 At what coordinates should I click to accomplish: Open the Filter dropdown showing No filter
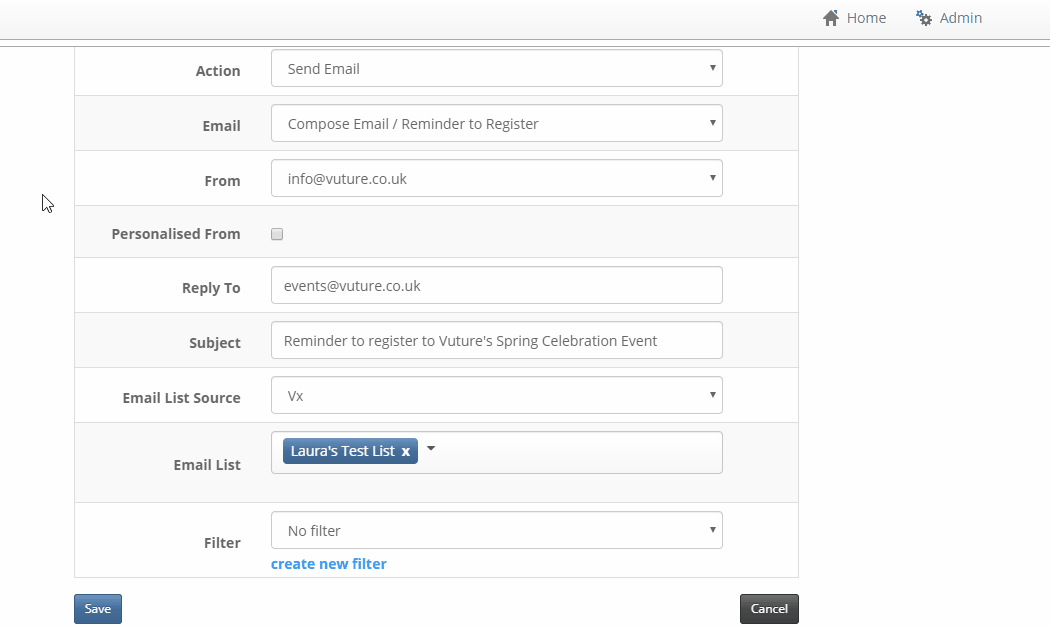click(x=497, y=531)
